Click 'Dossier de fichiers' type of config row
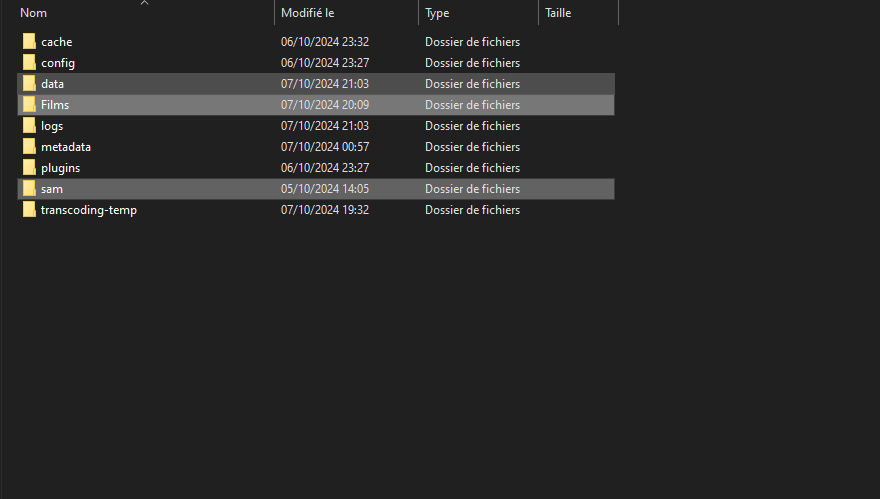This screenshot has height=499, width=880. tap(473, 62)
